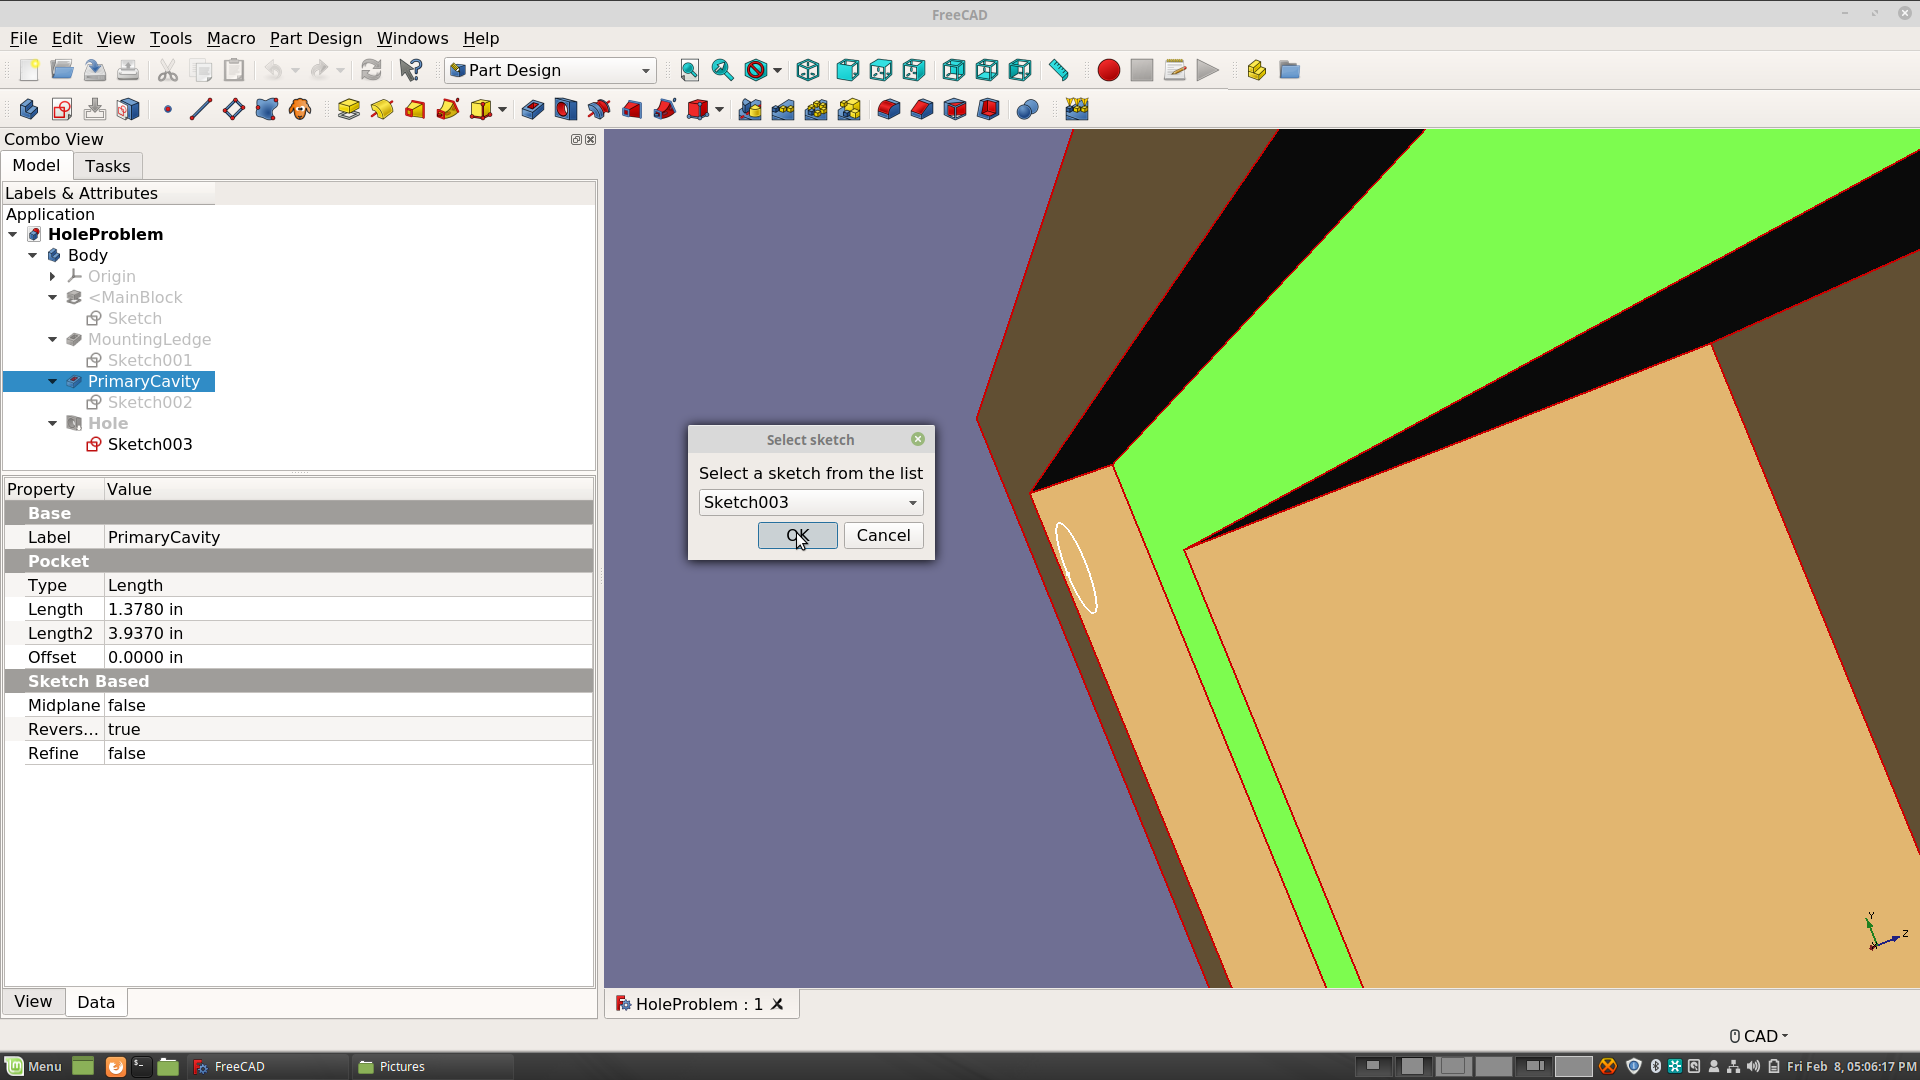Select MainBlock in the model tree
Viewport: 1920px width, 1080px height.
[135, 297]
